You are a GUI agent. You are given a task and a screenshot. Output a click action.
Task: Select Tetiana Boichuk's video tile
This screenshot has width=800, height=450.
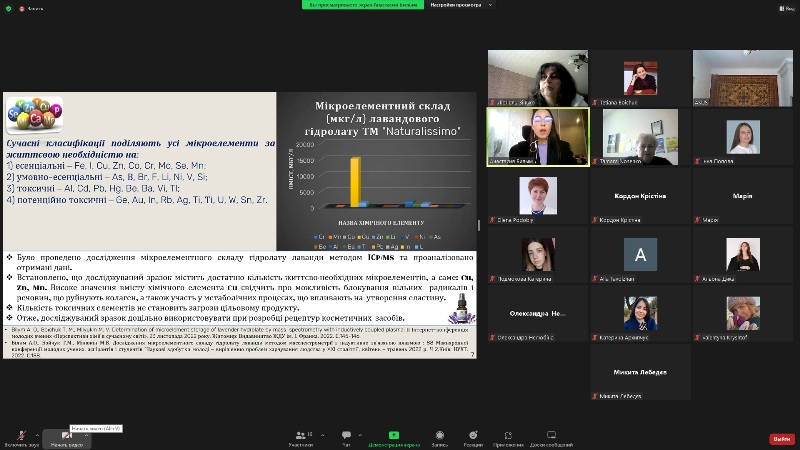tap(640, 78)
